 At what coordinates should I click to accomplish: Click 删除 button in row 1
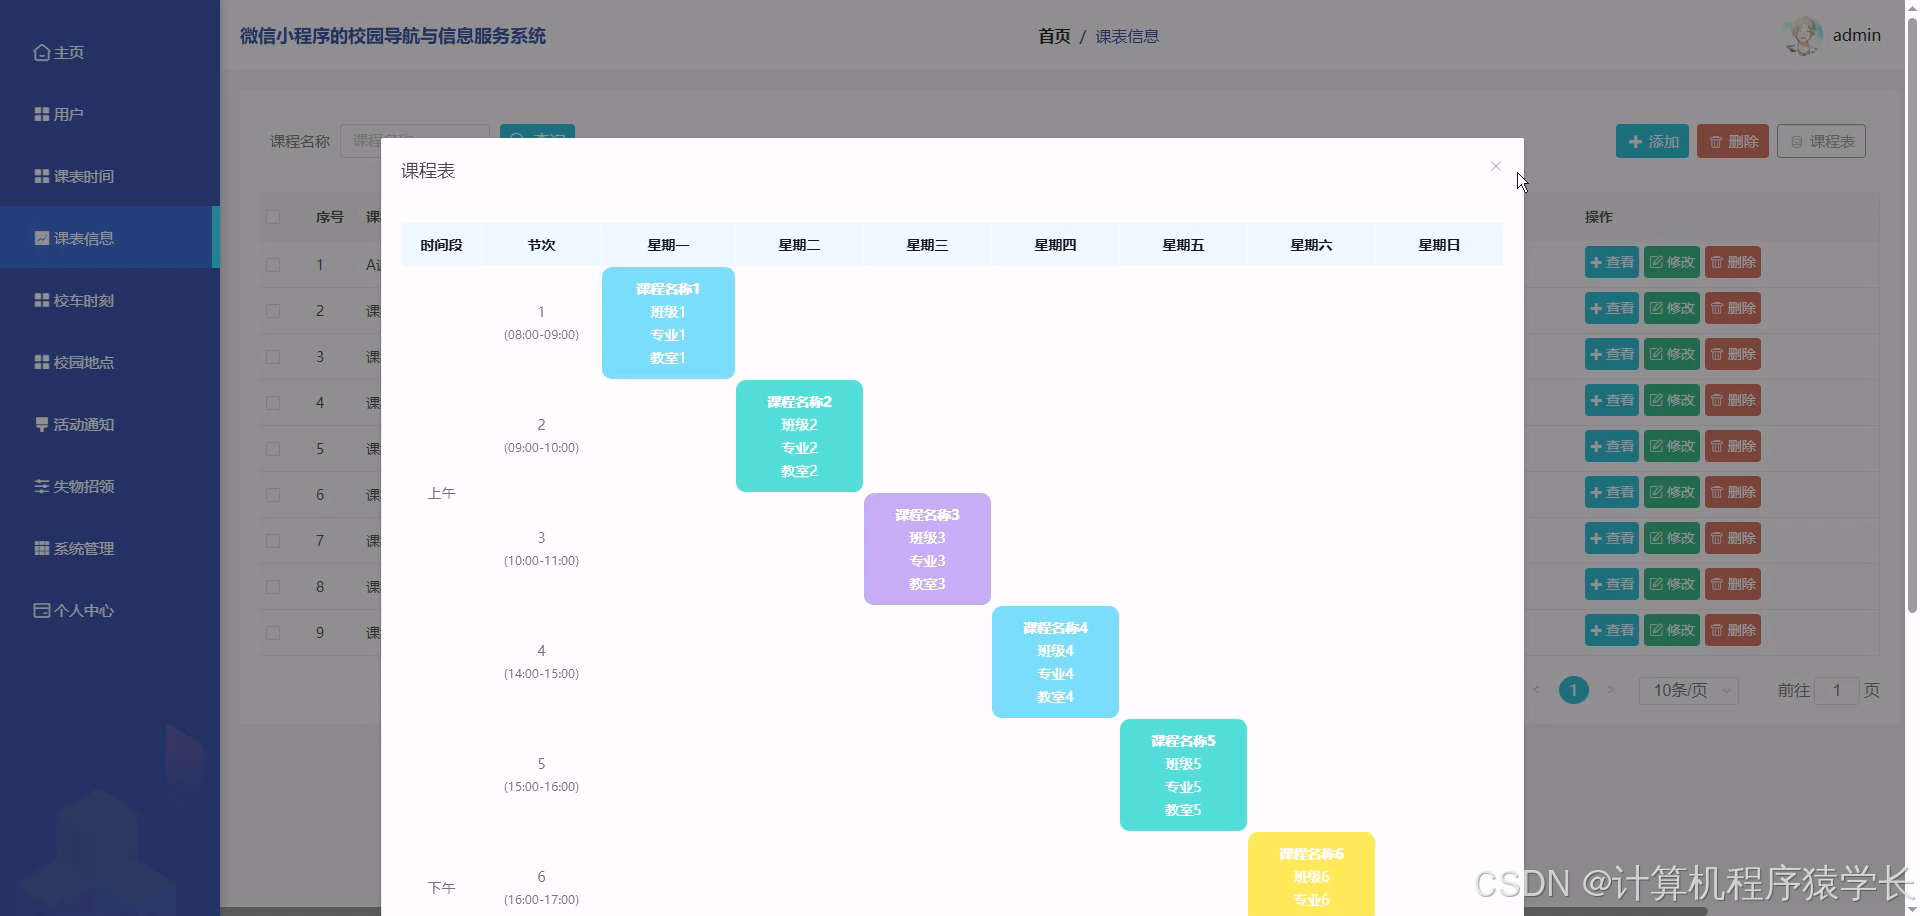[x=1733, y=262]
